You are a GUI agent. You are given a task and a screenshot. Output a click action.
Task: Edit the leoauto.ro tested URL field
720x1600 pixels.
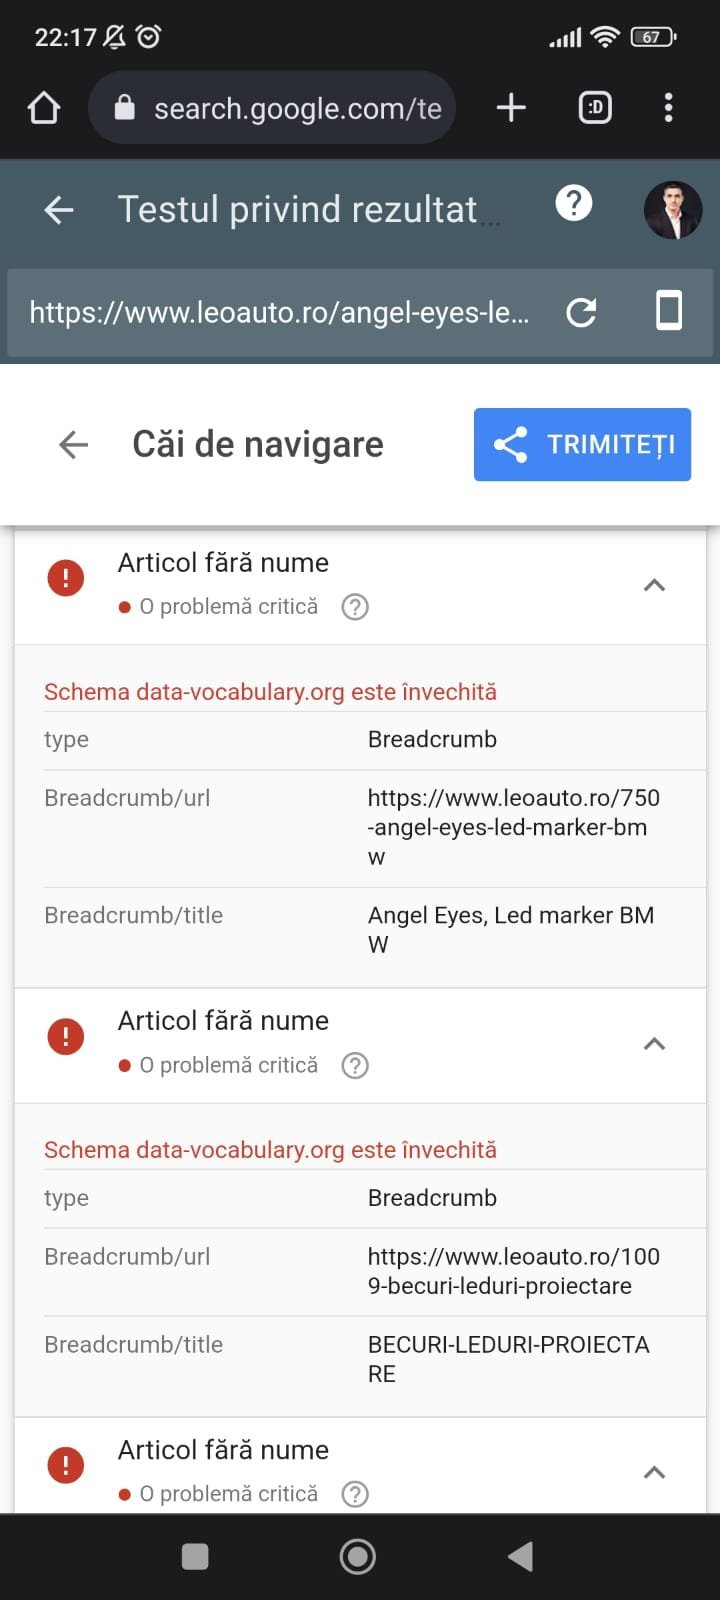pos(280,313)
